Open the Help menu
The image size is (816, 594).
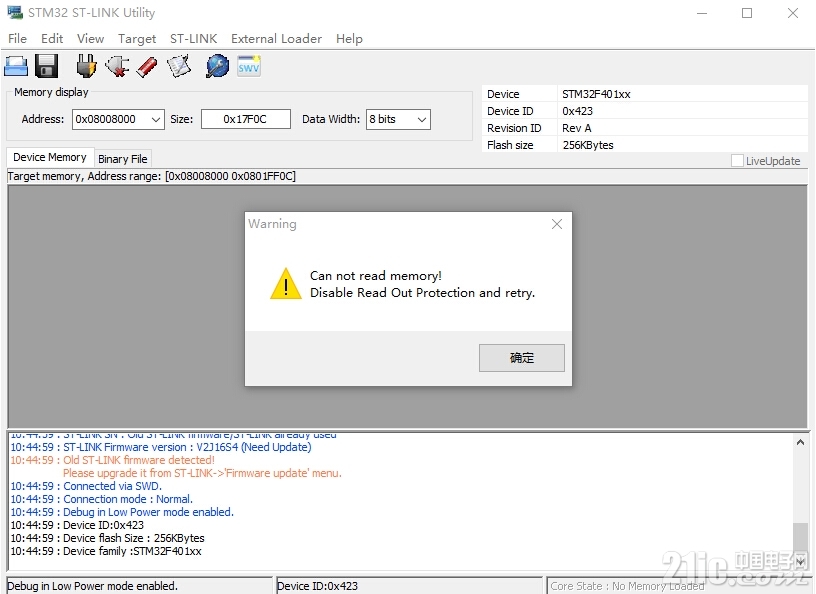coord(349,39)
